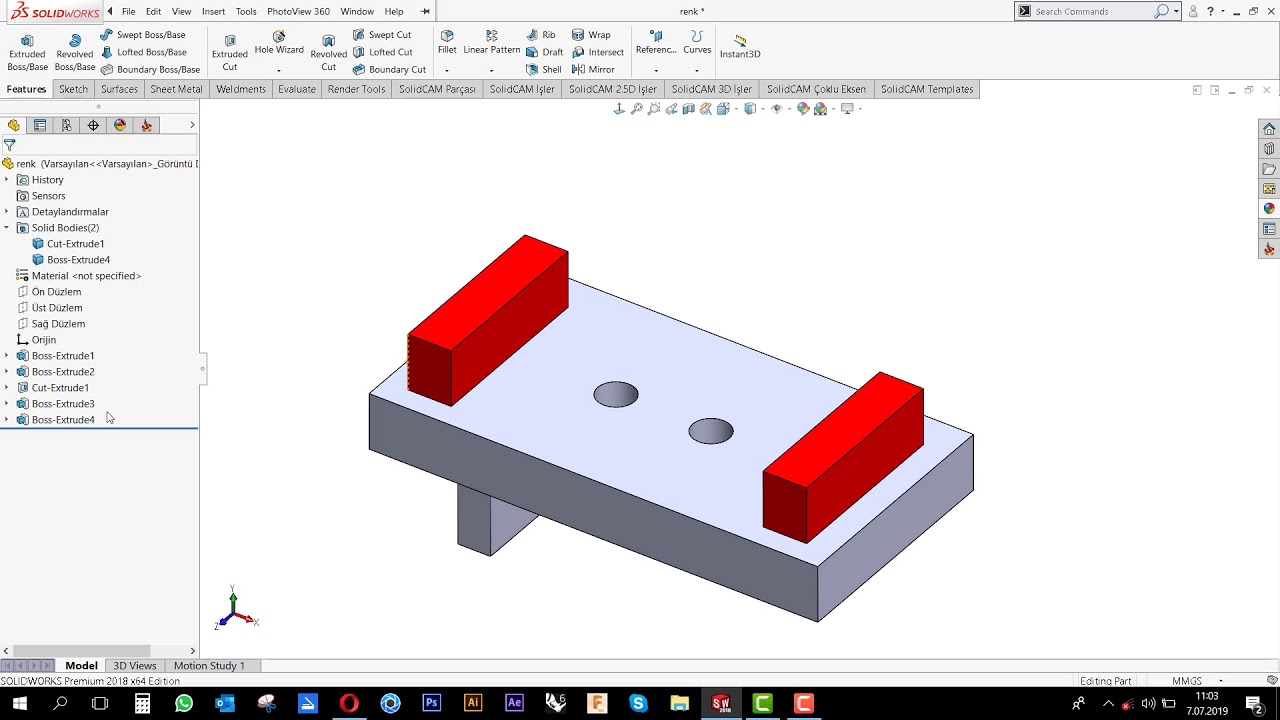
Task: Open the Motion Study 1 tab
Action: (209, 666)
